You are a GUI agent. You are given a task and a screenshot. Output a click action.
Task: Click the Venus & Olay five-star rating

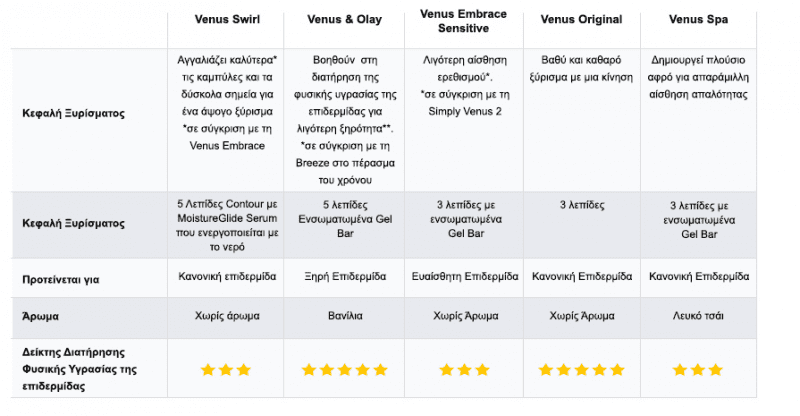click(x=344, y=370)
